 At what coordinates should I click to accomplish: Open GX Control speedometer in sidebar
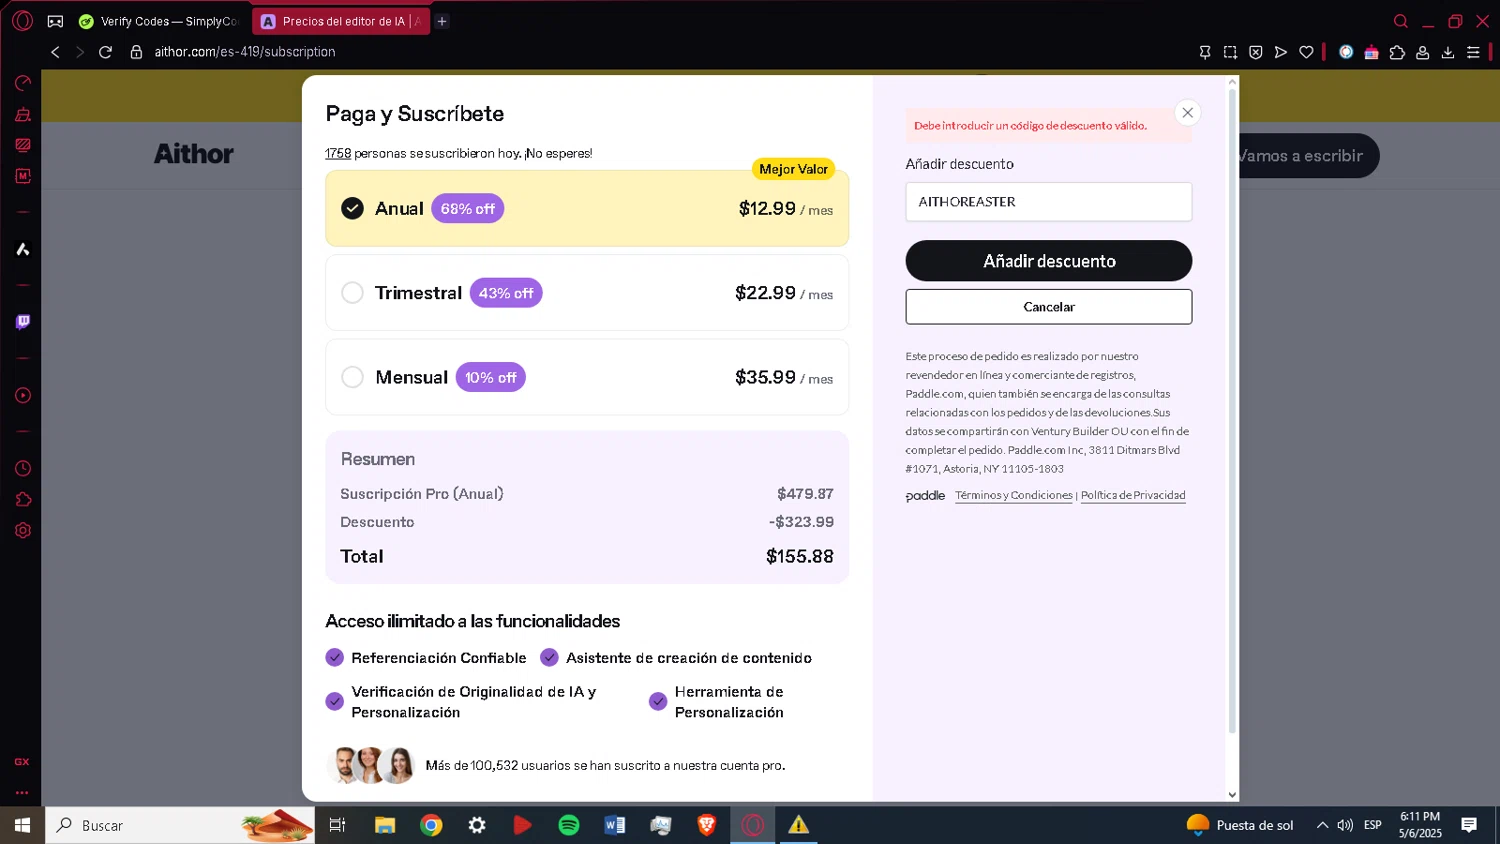[22, 83]
